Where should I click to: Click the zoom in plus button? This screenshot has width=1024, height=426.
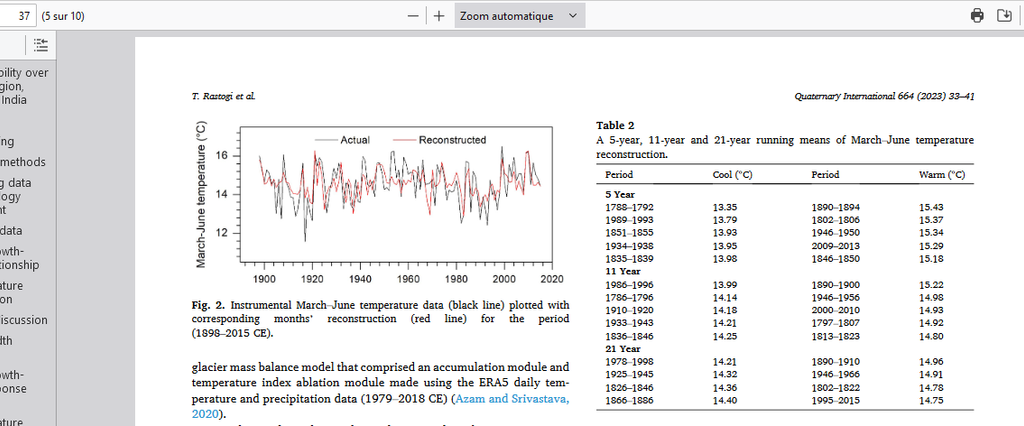click(438, 16)
